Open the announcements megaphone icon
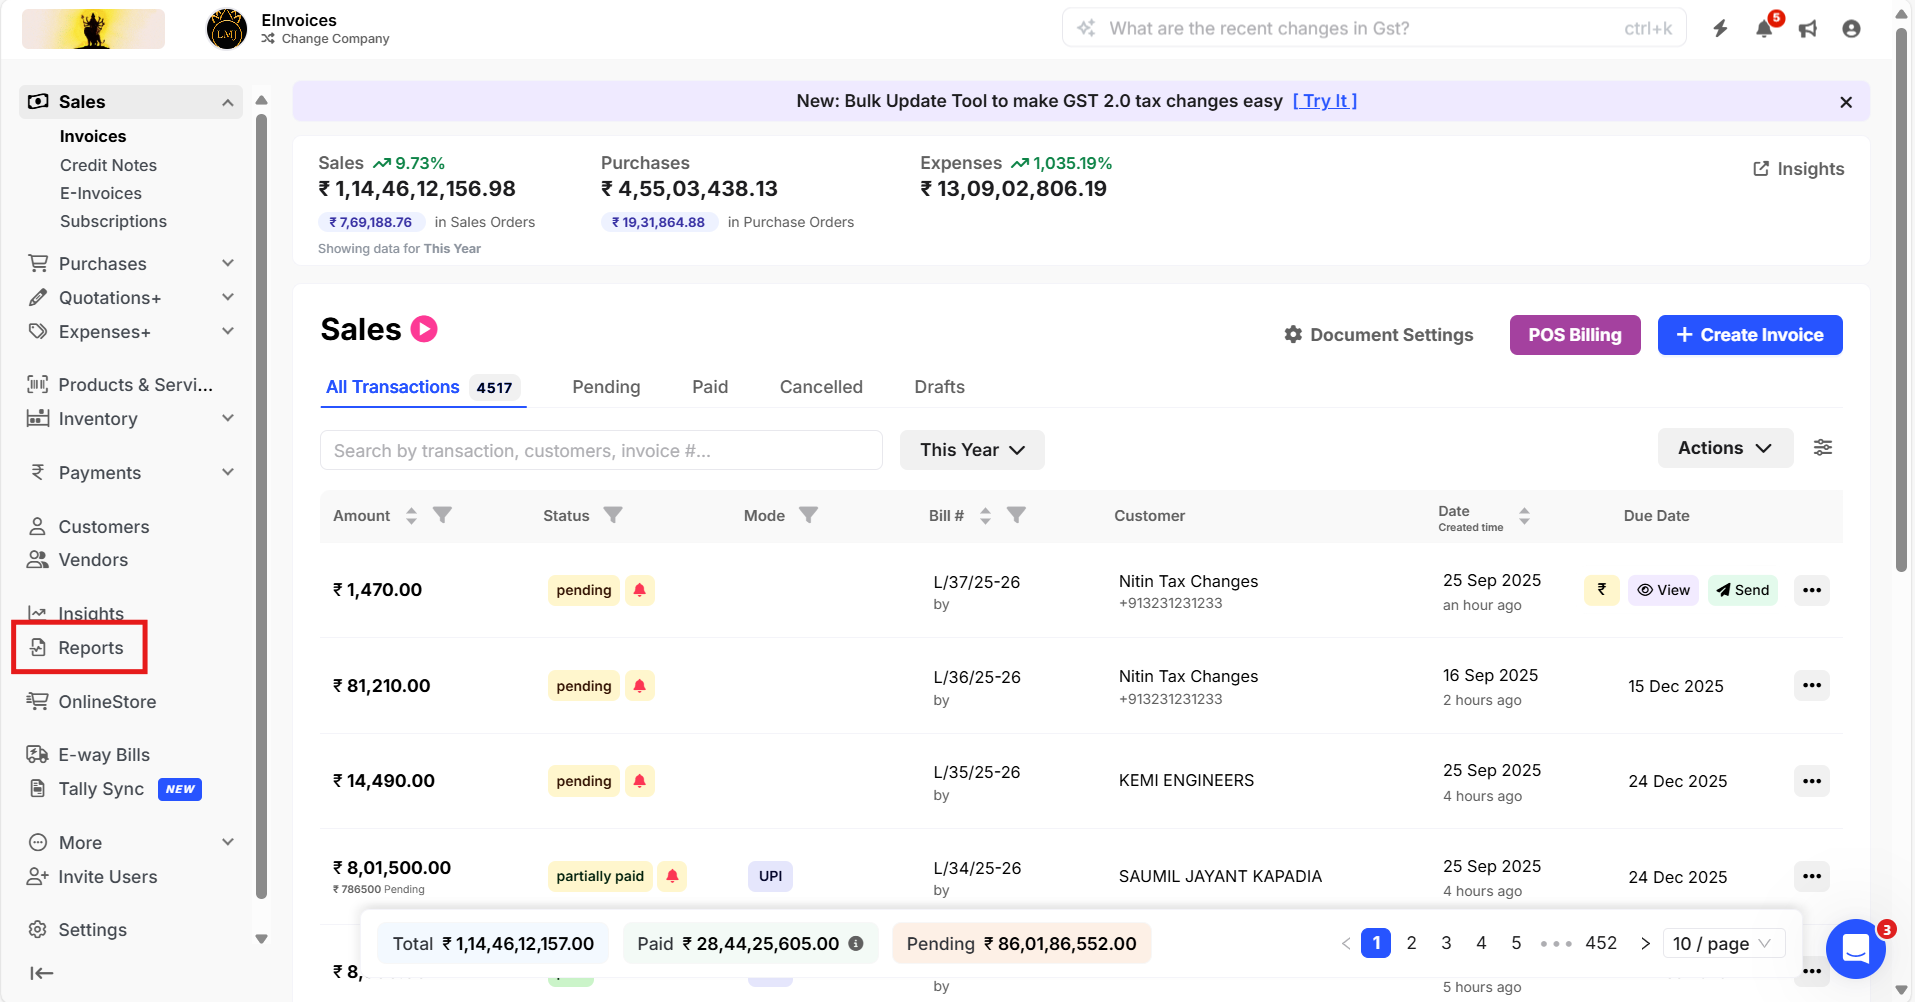Viewport: 1915px width, 1002px height. [x=1808, y=29]
